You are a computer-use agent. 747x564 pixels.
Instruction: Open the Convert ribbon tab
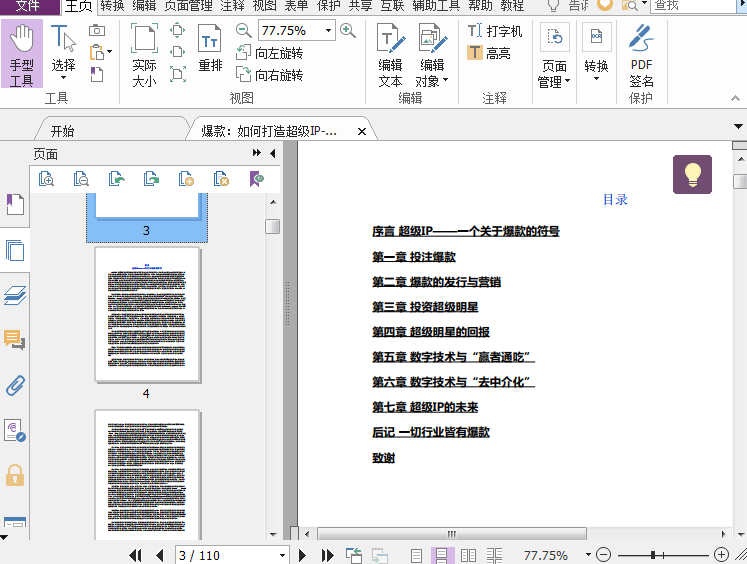pyautogui.click(x=112, y=6)
